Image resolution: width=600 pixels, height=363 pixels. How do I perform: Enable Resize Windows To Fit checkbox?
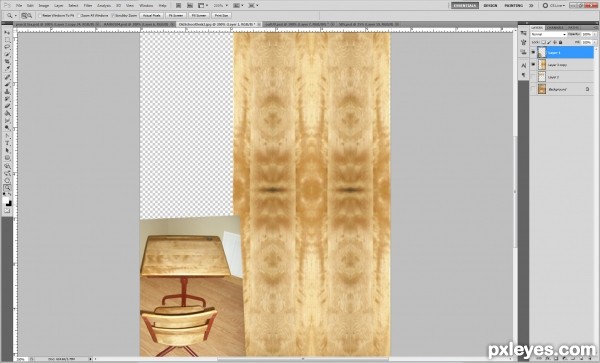click(x=40, y=16)
